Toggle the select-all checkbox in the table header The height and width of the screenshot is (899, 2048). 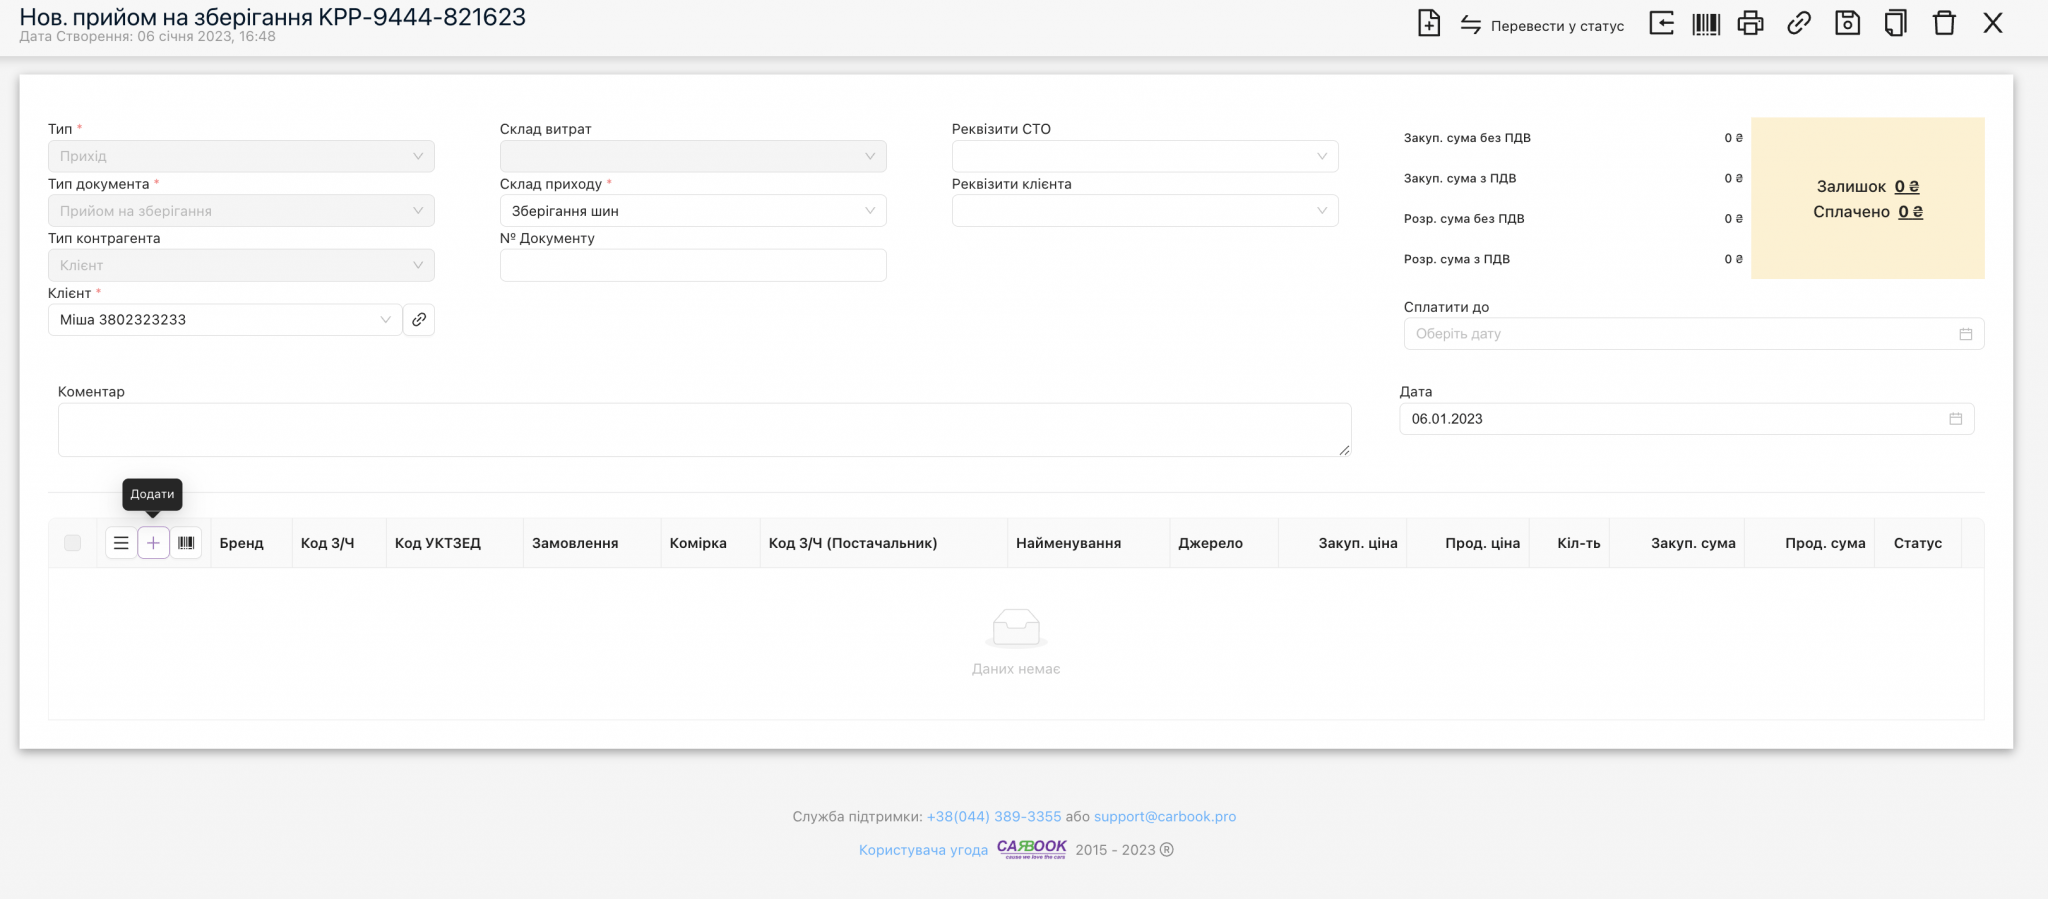click(72, 543)
